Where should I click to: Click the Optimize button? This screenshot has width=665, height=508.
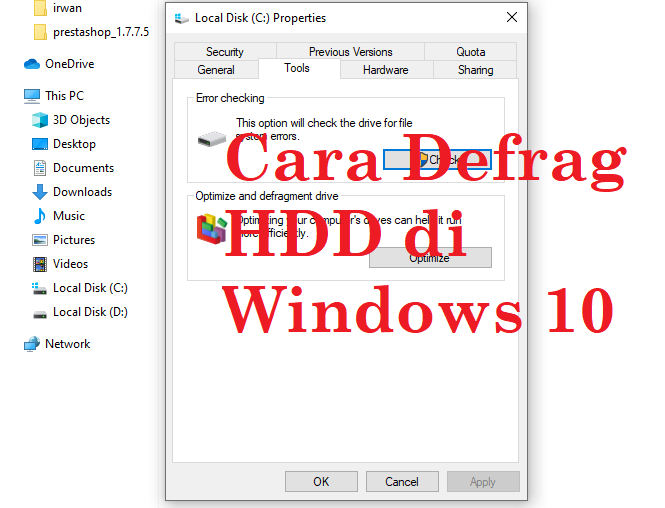430,257
